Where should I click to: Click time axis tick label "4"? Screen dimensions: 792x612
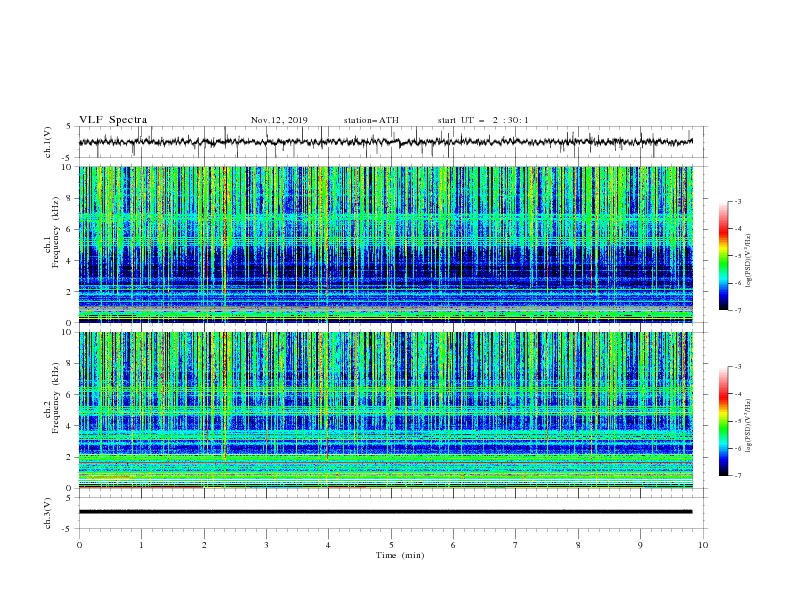[x=328, y=545]
